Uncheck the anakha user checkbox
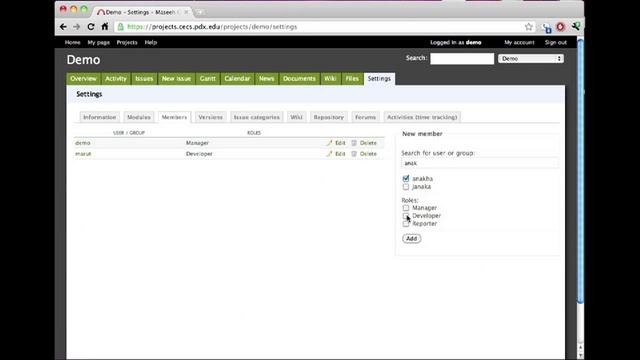The height and width of the screenshot is (360, 640). pos(406,179)
